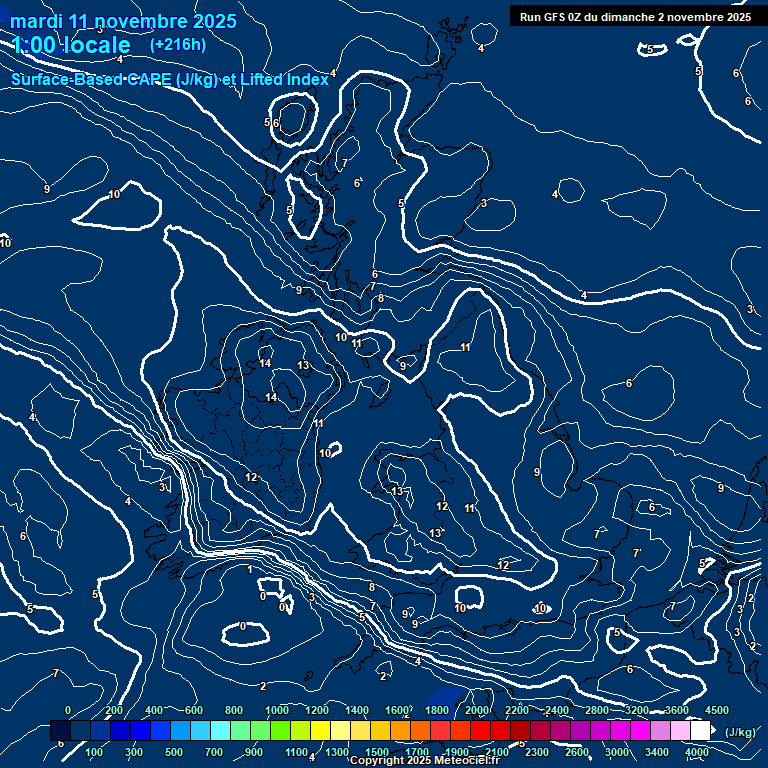Click the '1000' legend value

click(277, 710)
